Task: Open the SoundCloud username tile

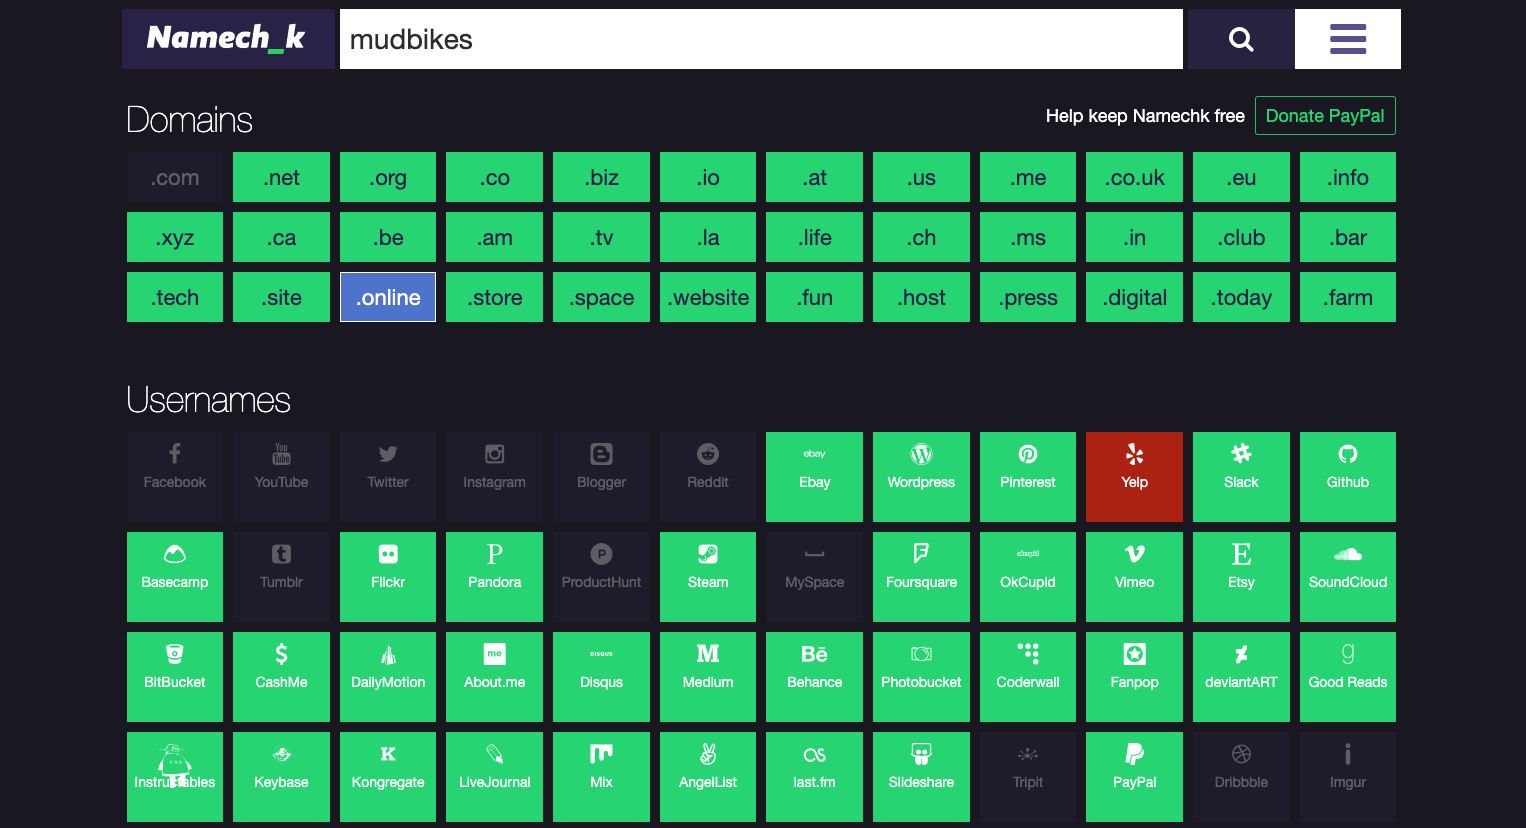Action: point(1348,577)
